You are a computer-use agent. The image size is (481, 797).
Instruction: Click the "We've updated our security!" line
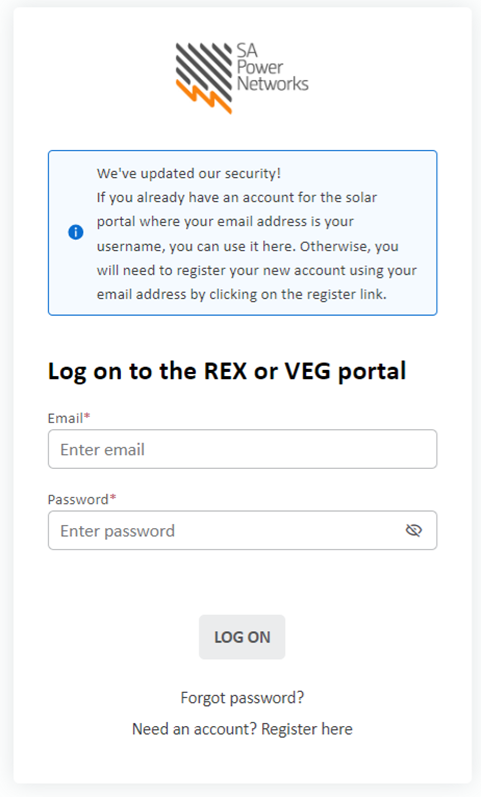189,173
